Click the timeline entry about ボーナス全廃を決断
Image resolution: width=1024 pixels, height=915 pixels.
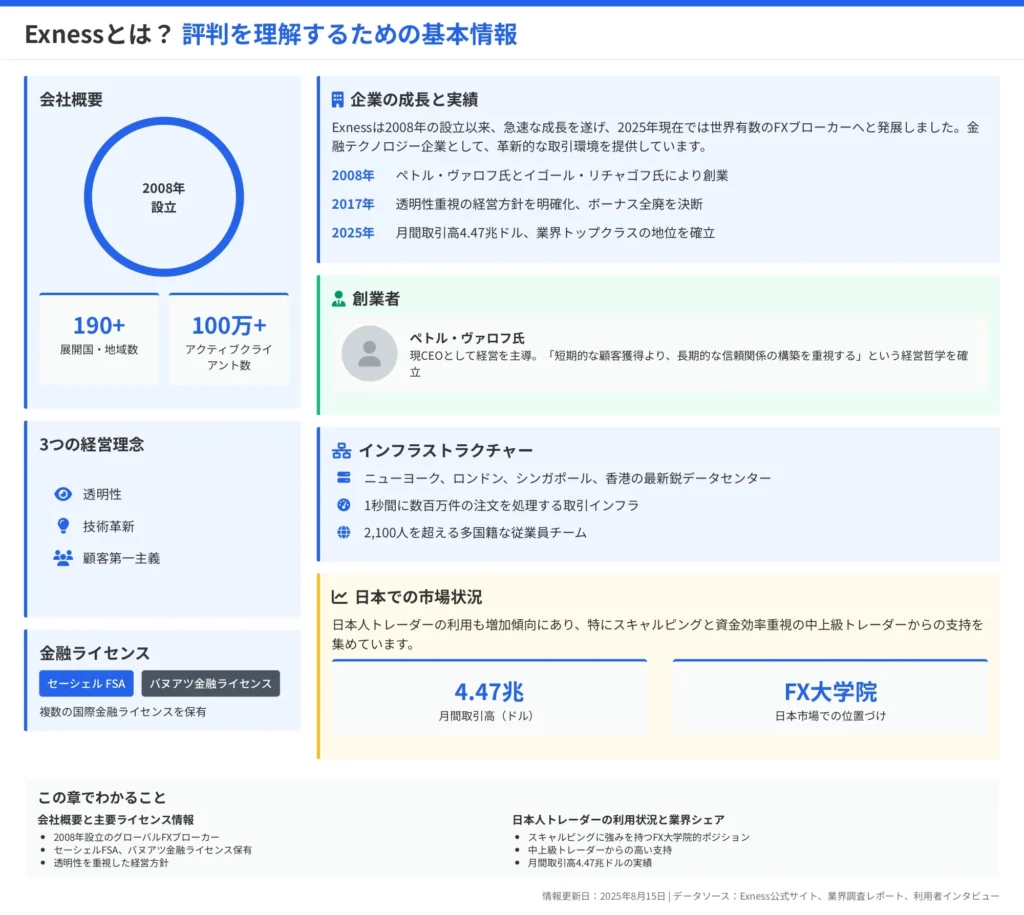coord(549,204)
